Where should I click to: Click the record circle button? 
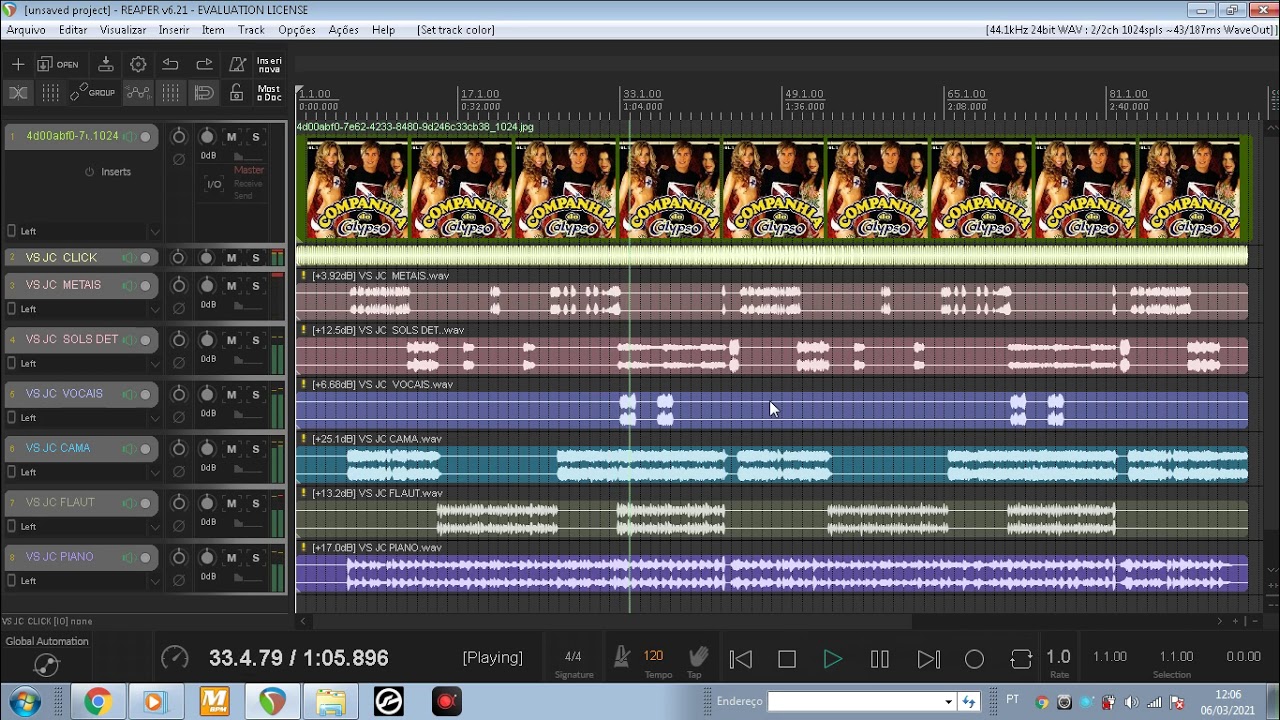pos(974,659)
